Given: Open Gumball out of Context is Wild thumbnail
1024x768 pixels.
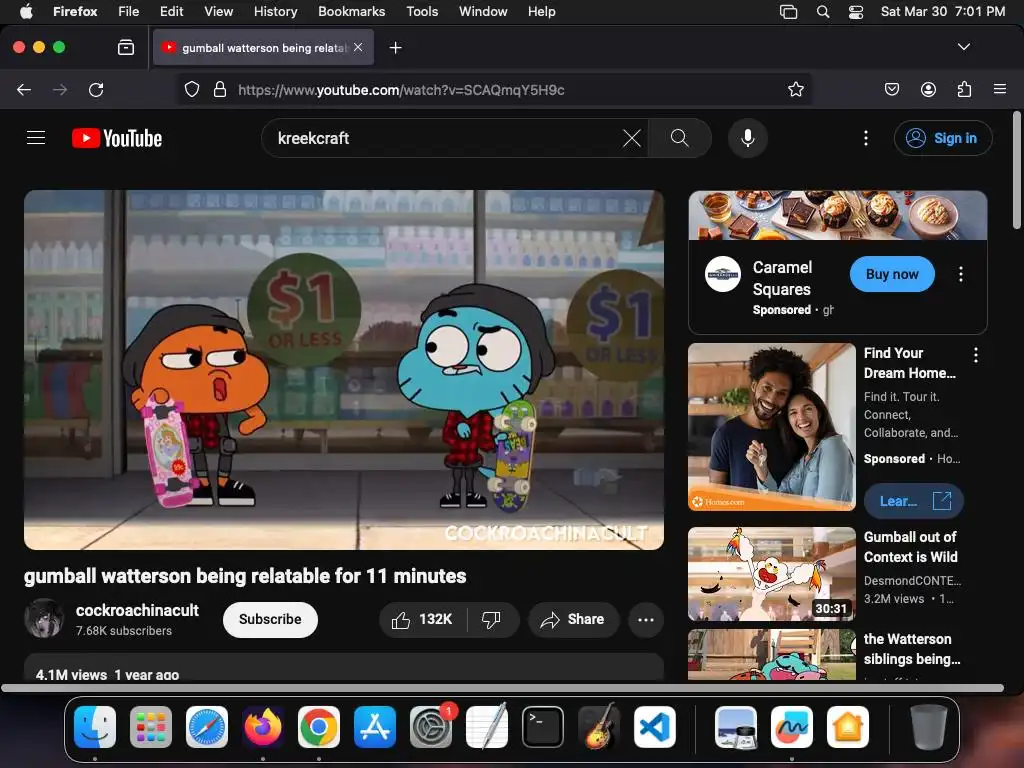Looking at the screenshot, I should point(771,573).
